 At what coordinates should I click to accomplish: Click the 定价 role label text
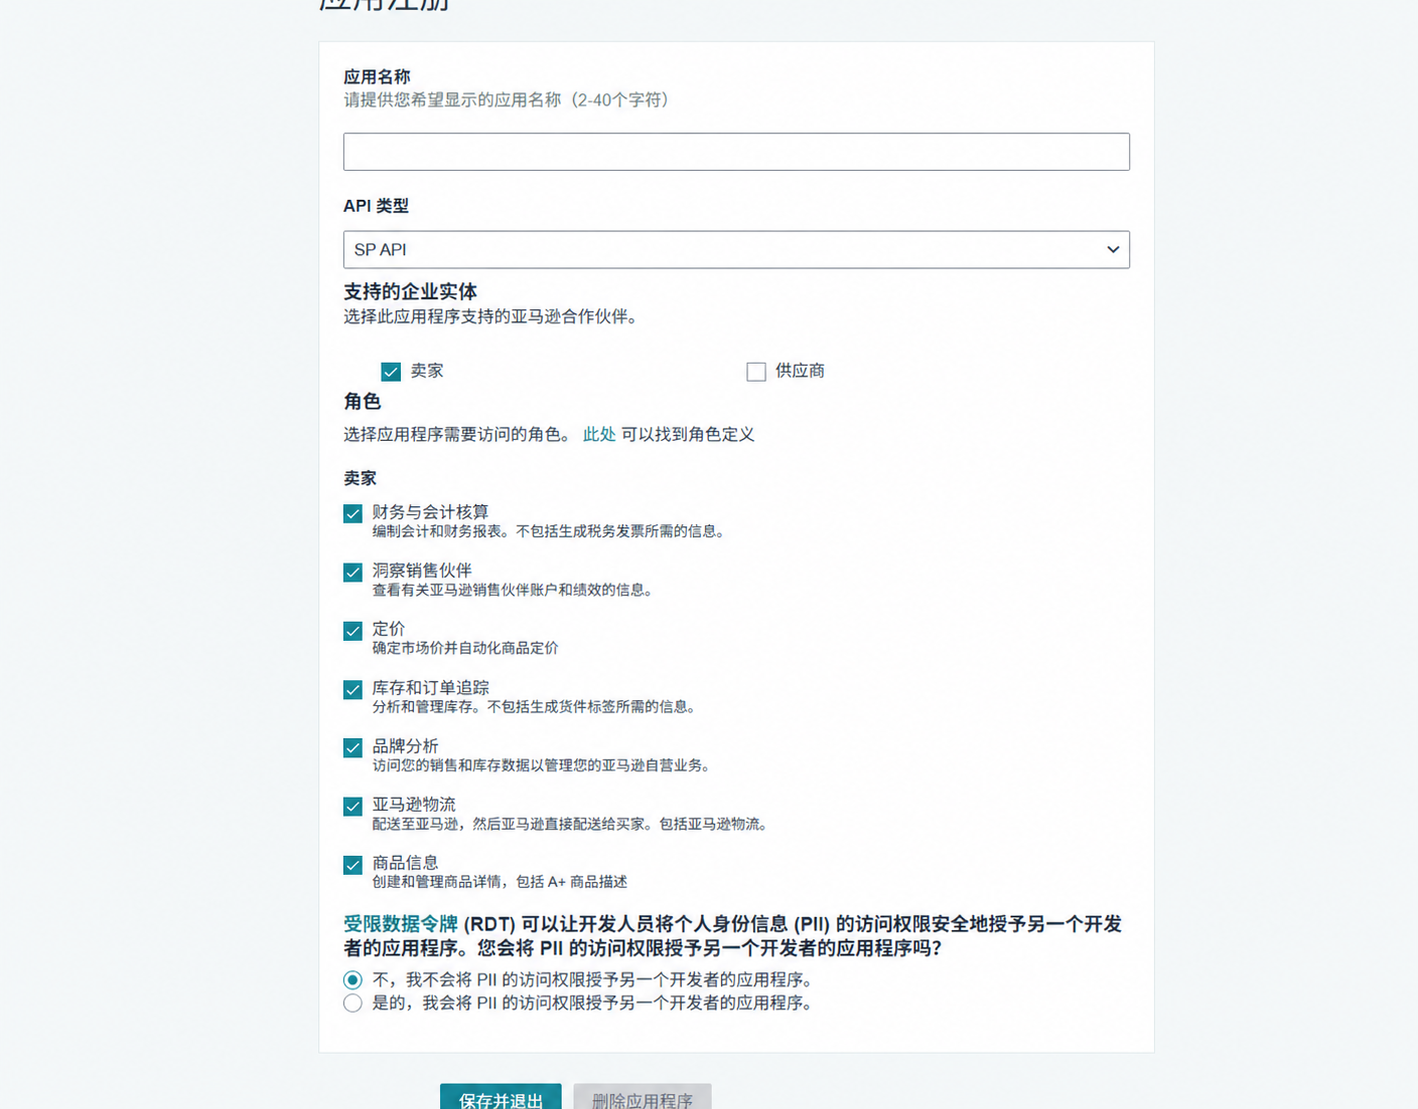[389, 629]
